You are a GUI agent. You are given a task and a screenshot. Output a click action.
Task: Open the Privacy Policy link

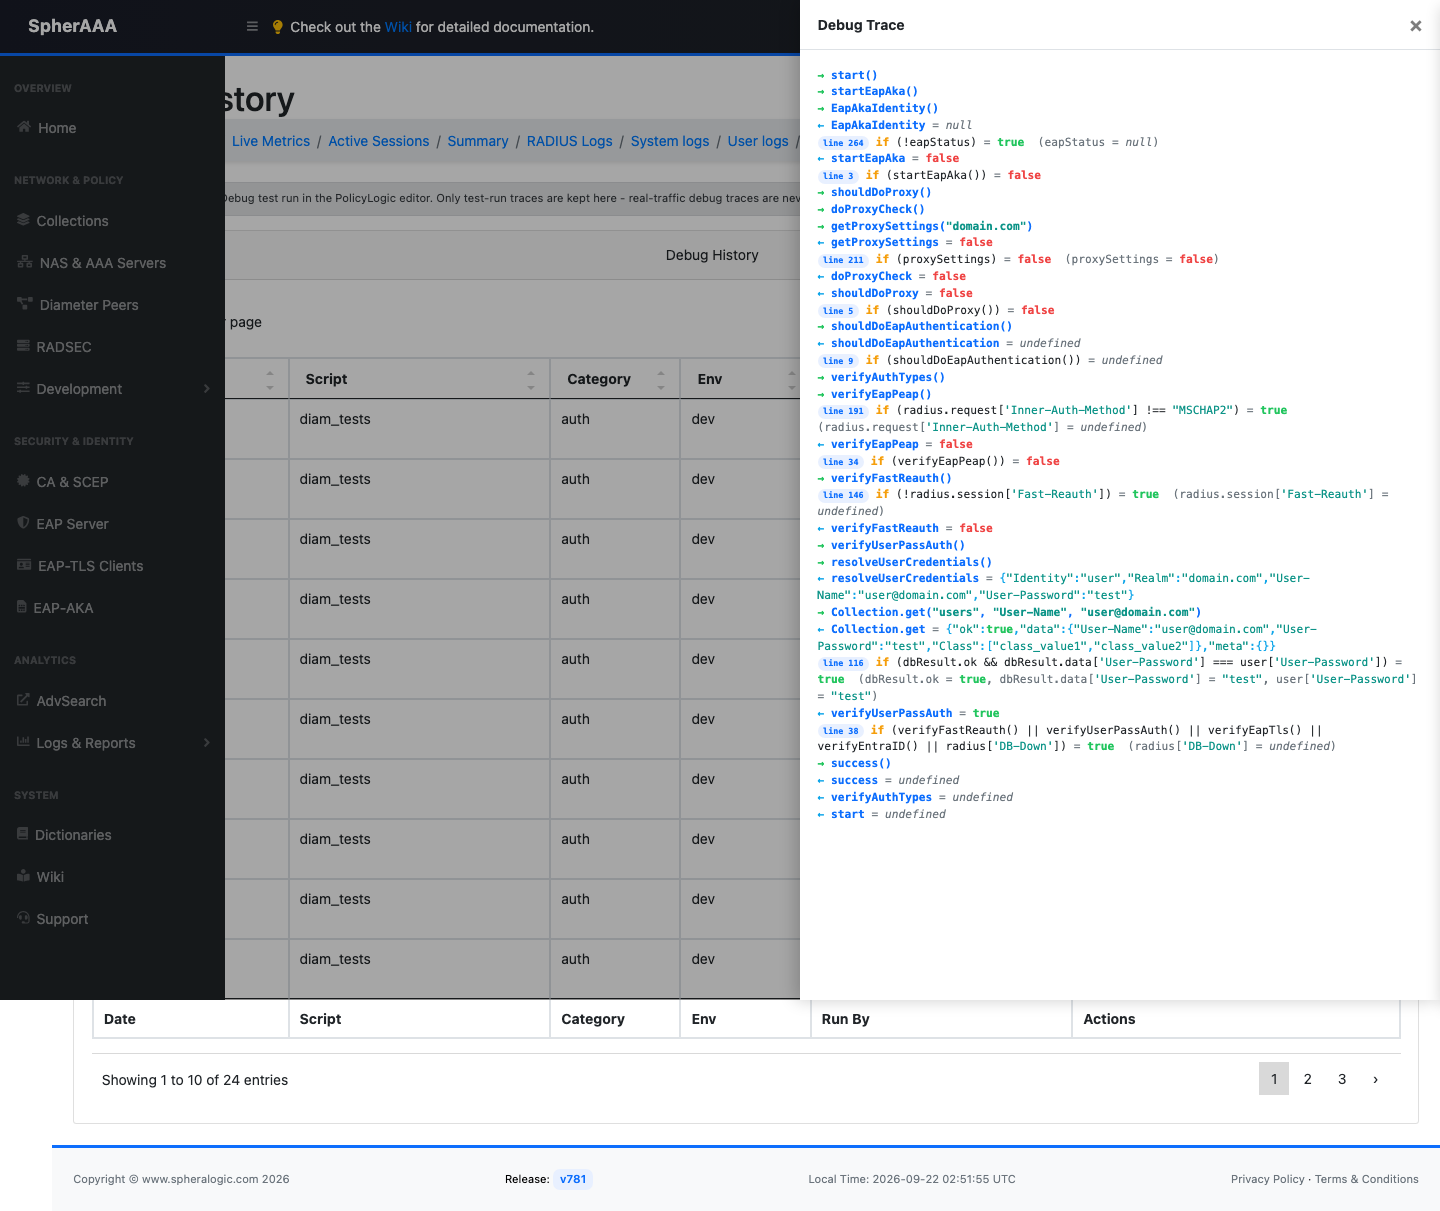(1268, 1179)
